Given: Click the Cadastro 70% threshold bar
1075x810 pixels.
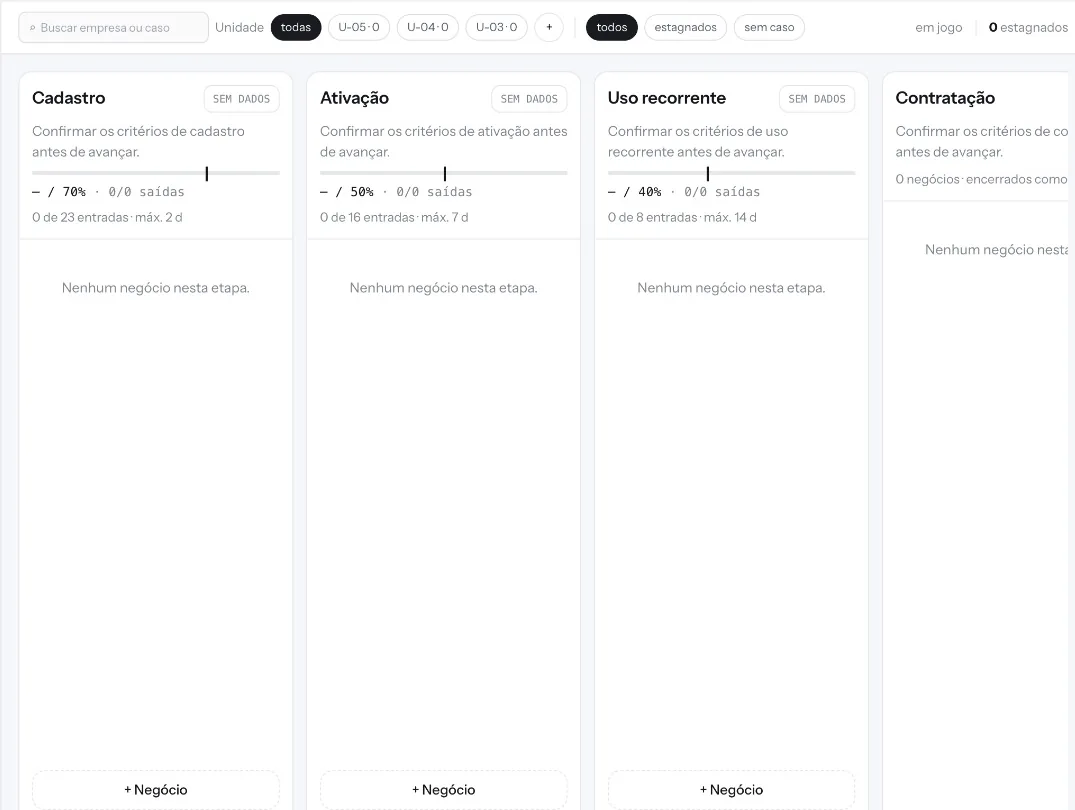Looking at the screenshot, I should (x=156, y=174).
